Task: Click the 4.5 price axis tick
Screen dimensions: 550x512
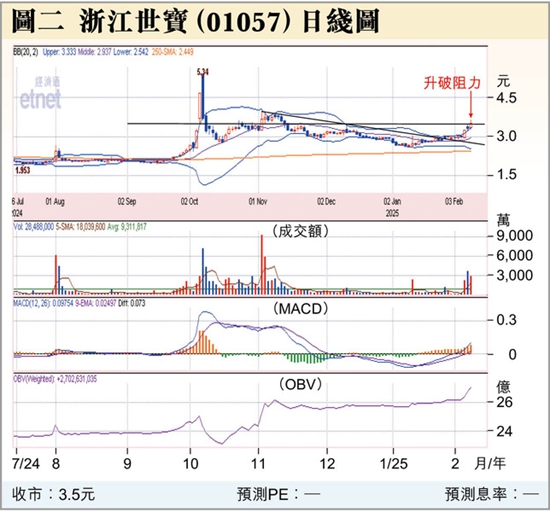Action: (x=507, y=98)
